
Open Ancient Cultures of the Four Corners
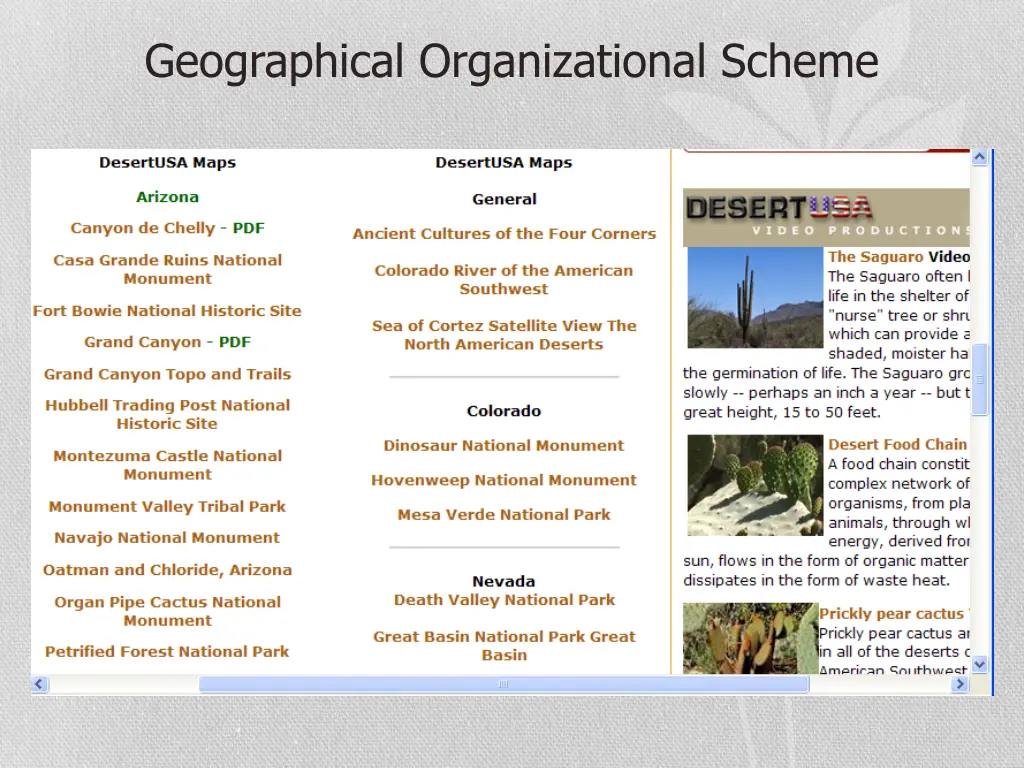(x=504, y=234)
